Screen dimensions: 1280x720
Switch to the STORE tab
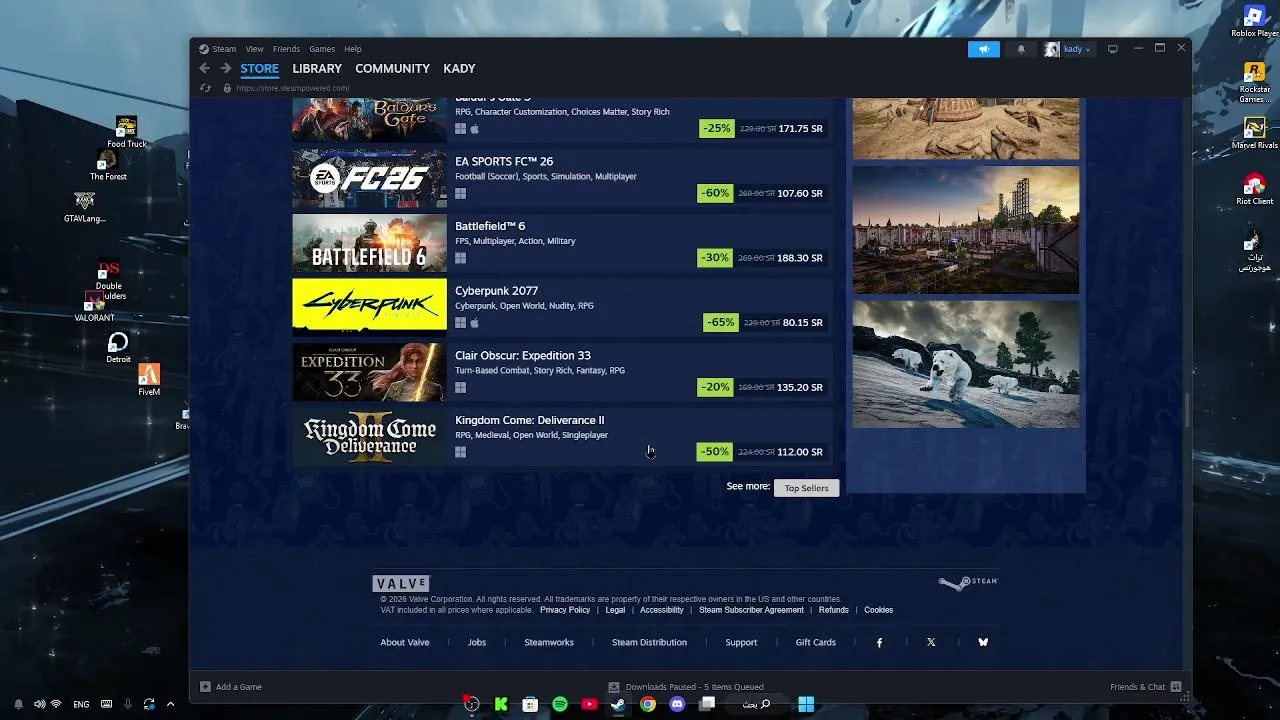click(x=259, y=68)
